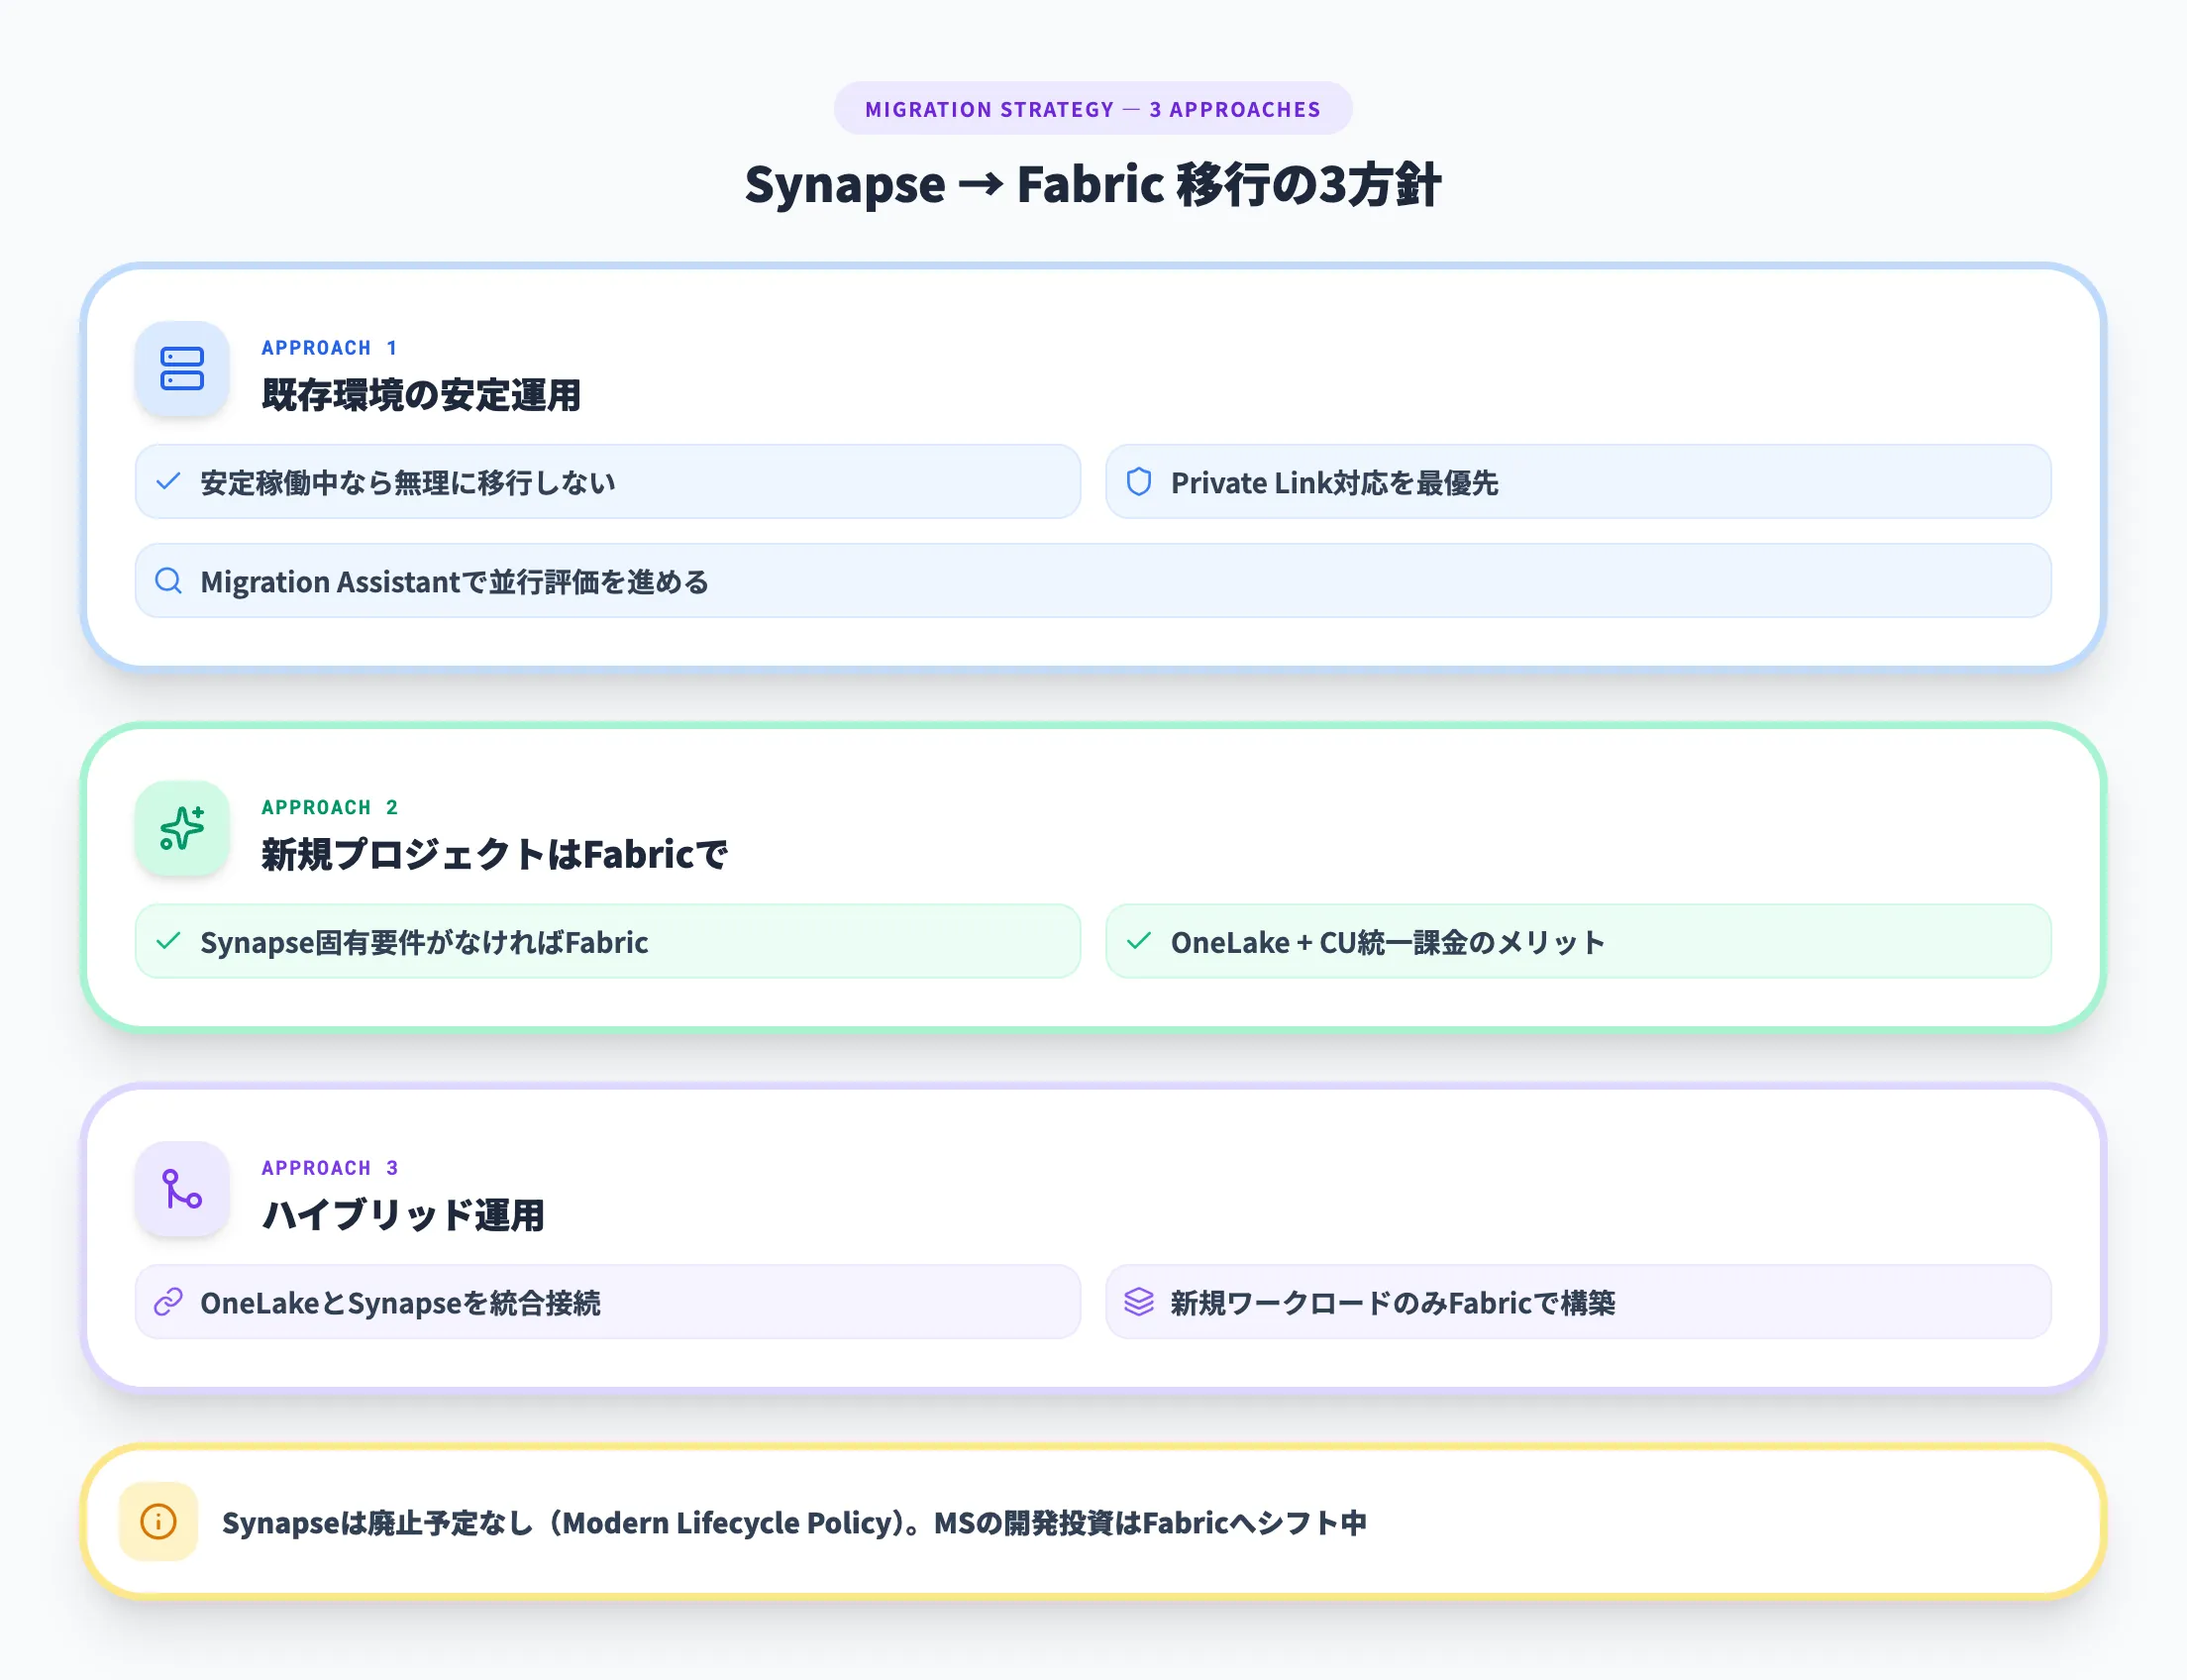The image size is (2187, 1680).
Task: Click the magnifier icon beside Migration Assistant
Action: coord(168,580)
